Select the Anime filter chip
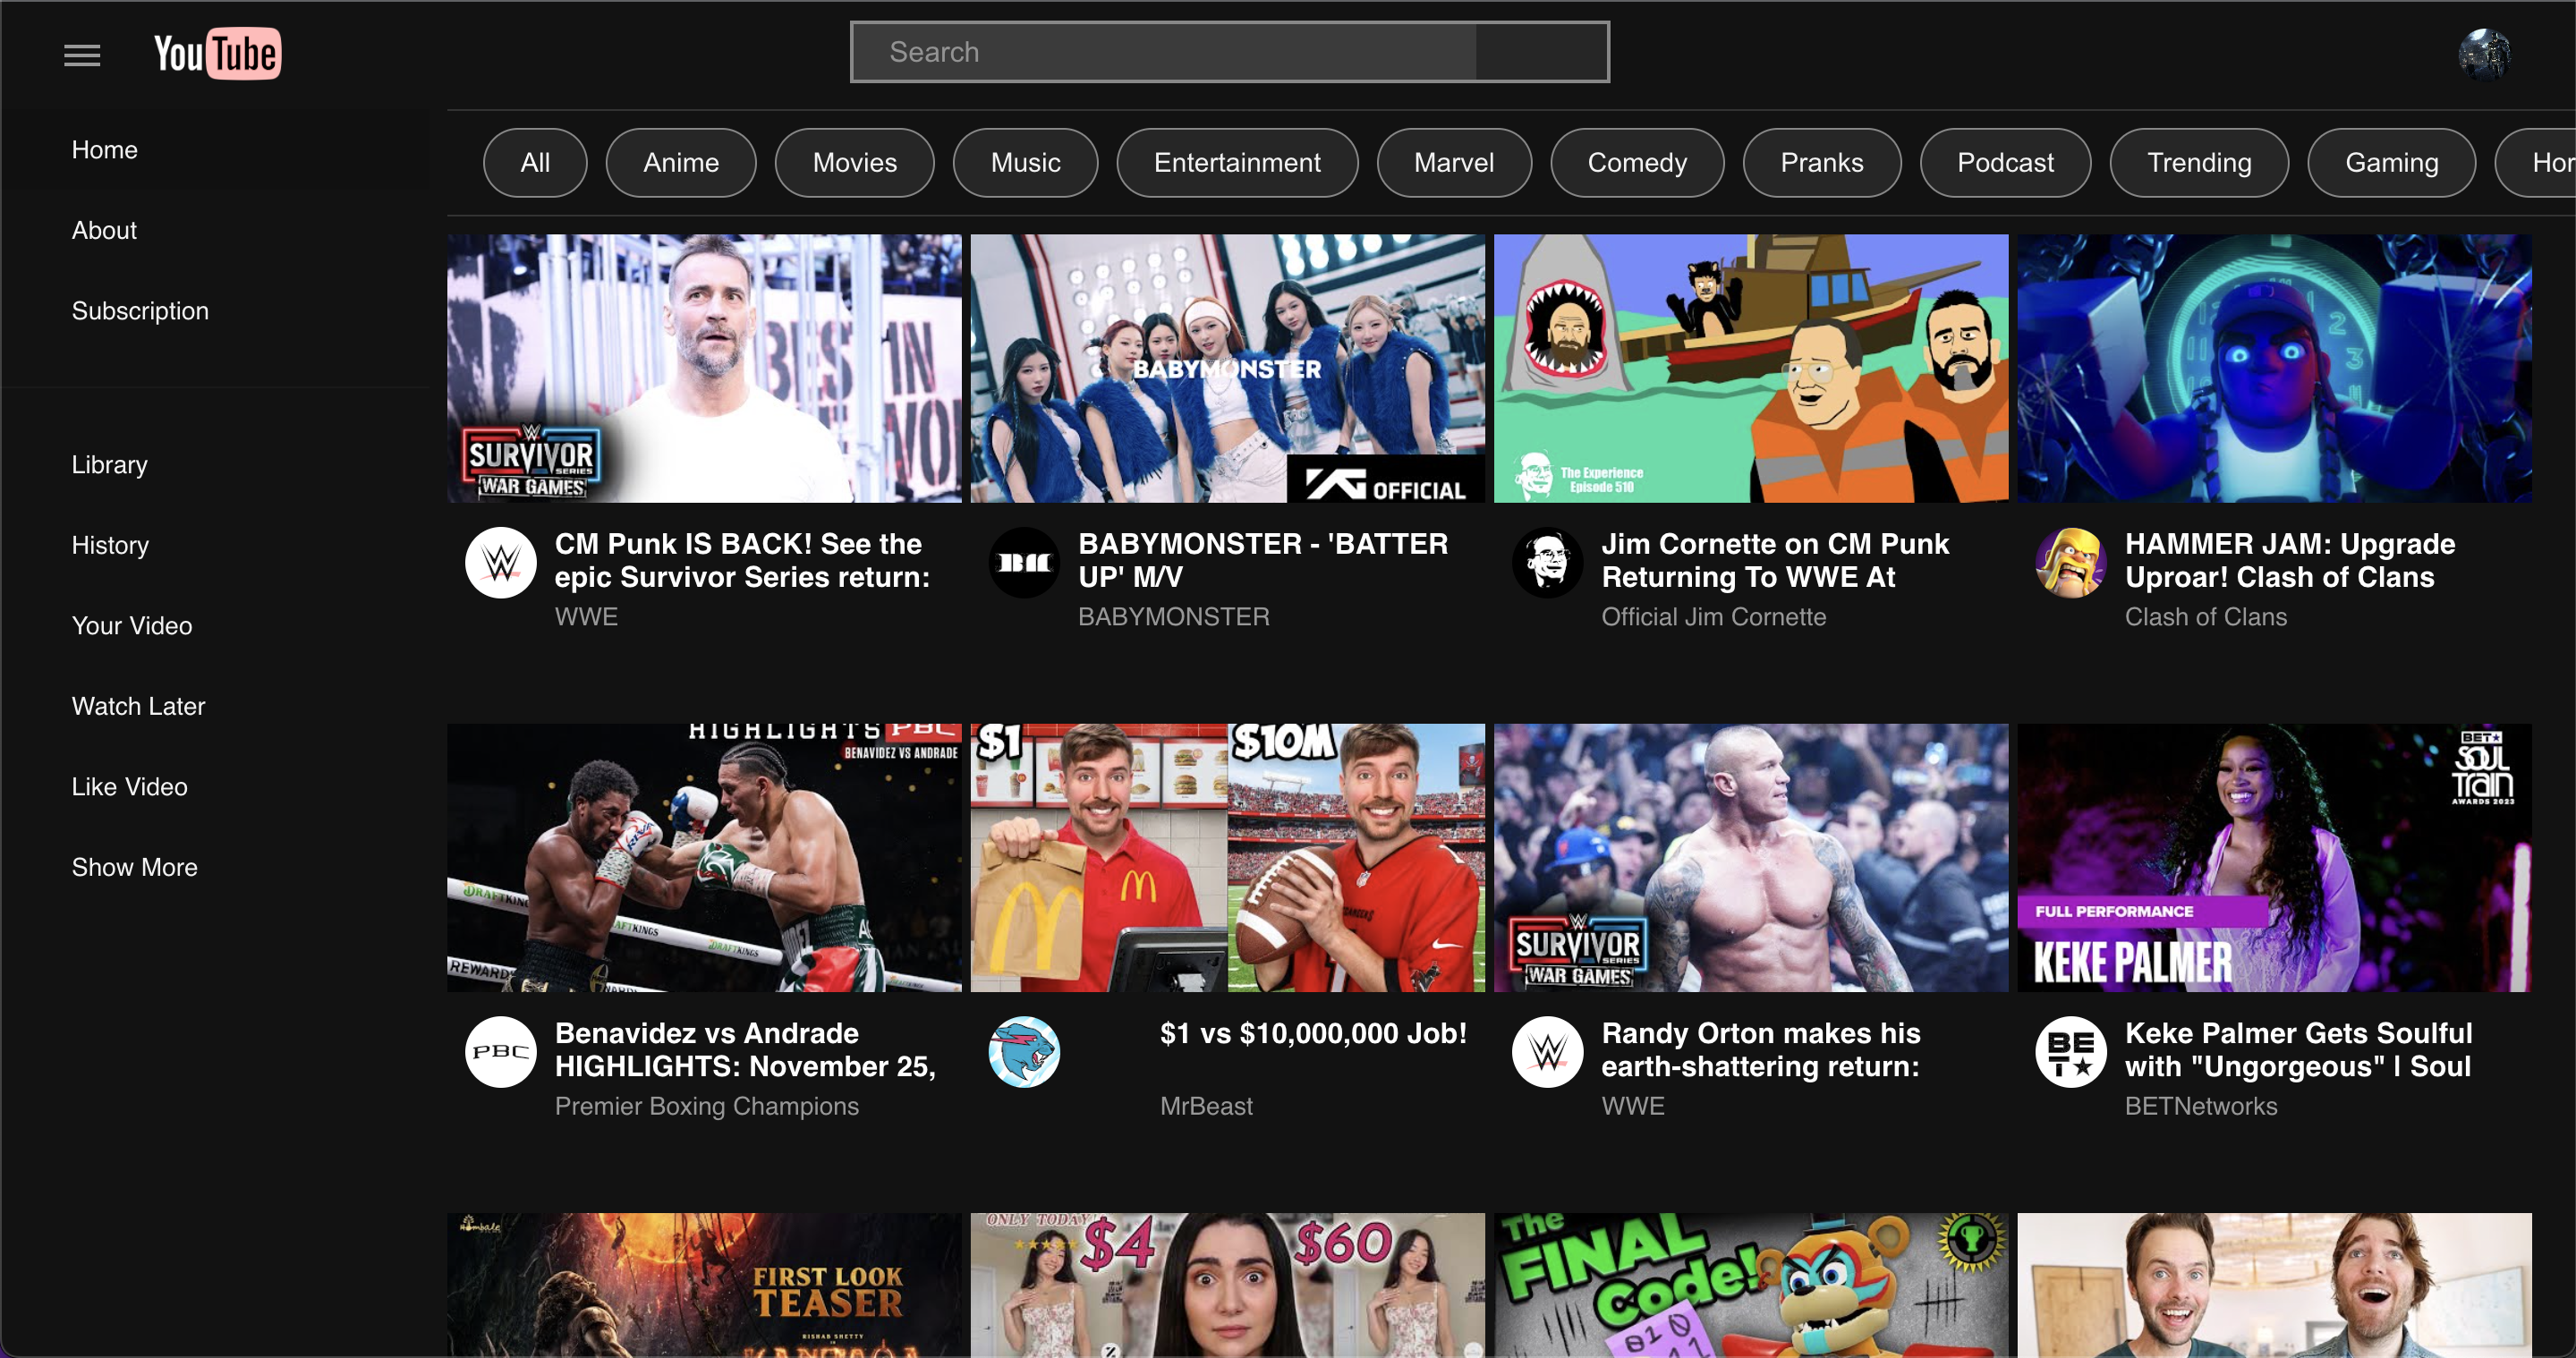The image size is (2576, 1358). point(681,163)
